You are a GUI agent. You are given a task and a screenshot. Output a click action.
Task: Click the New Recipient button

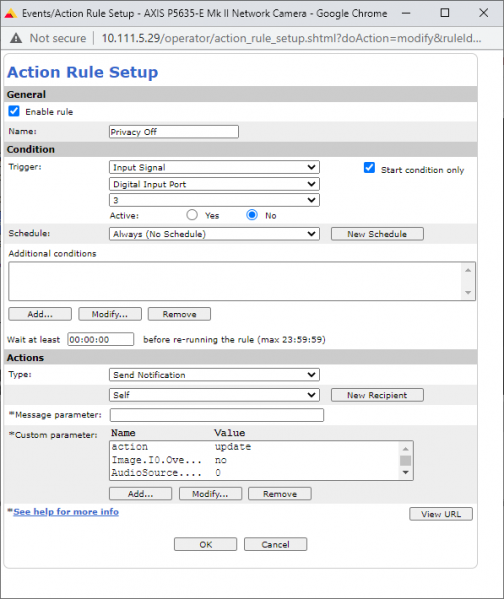tap(377, 395)
